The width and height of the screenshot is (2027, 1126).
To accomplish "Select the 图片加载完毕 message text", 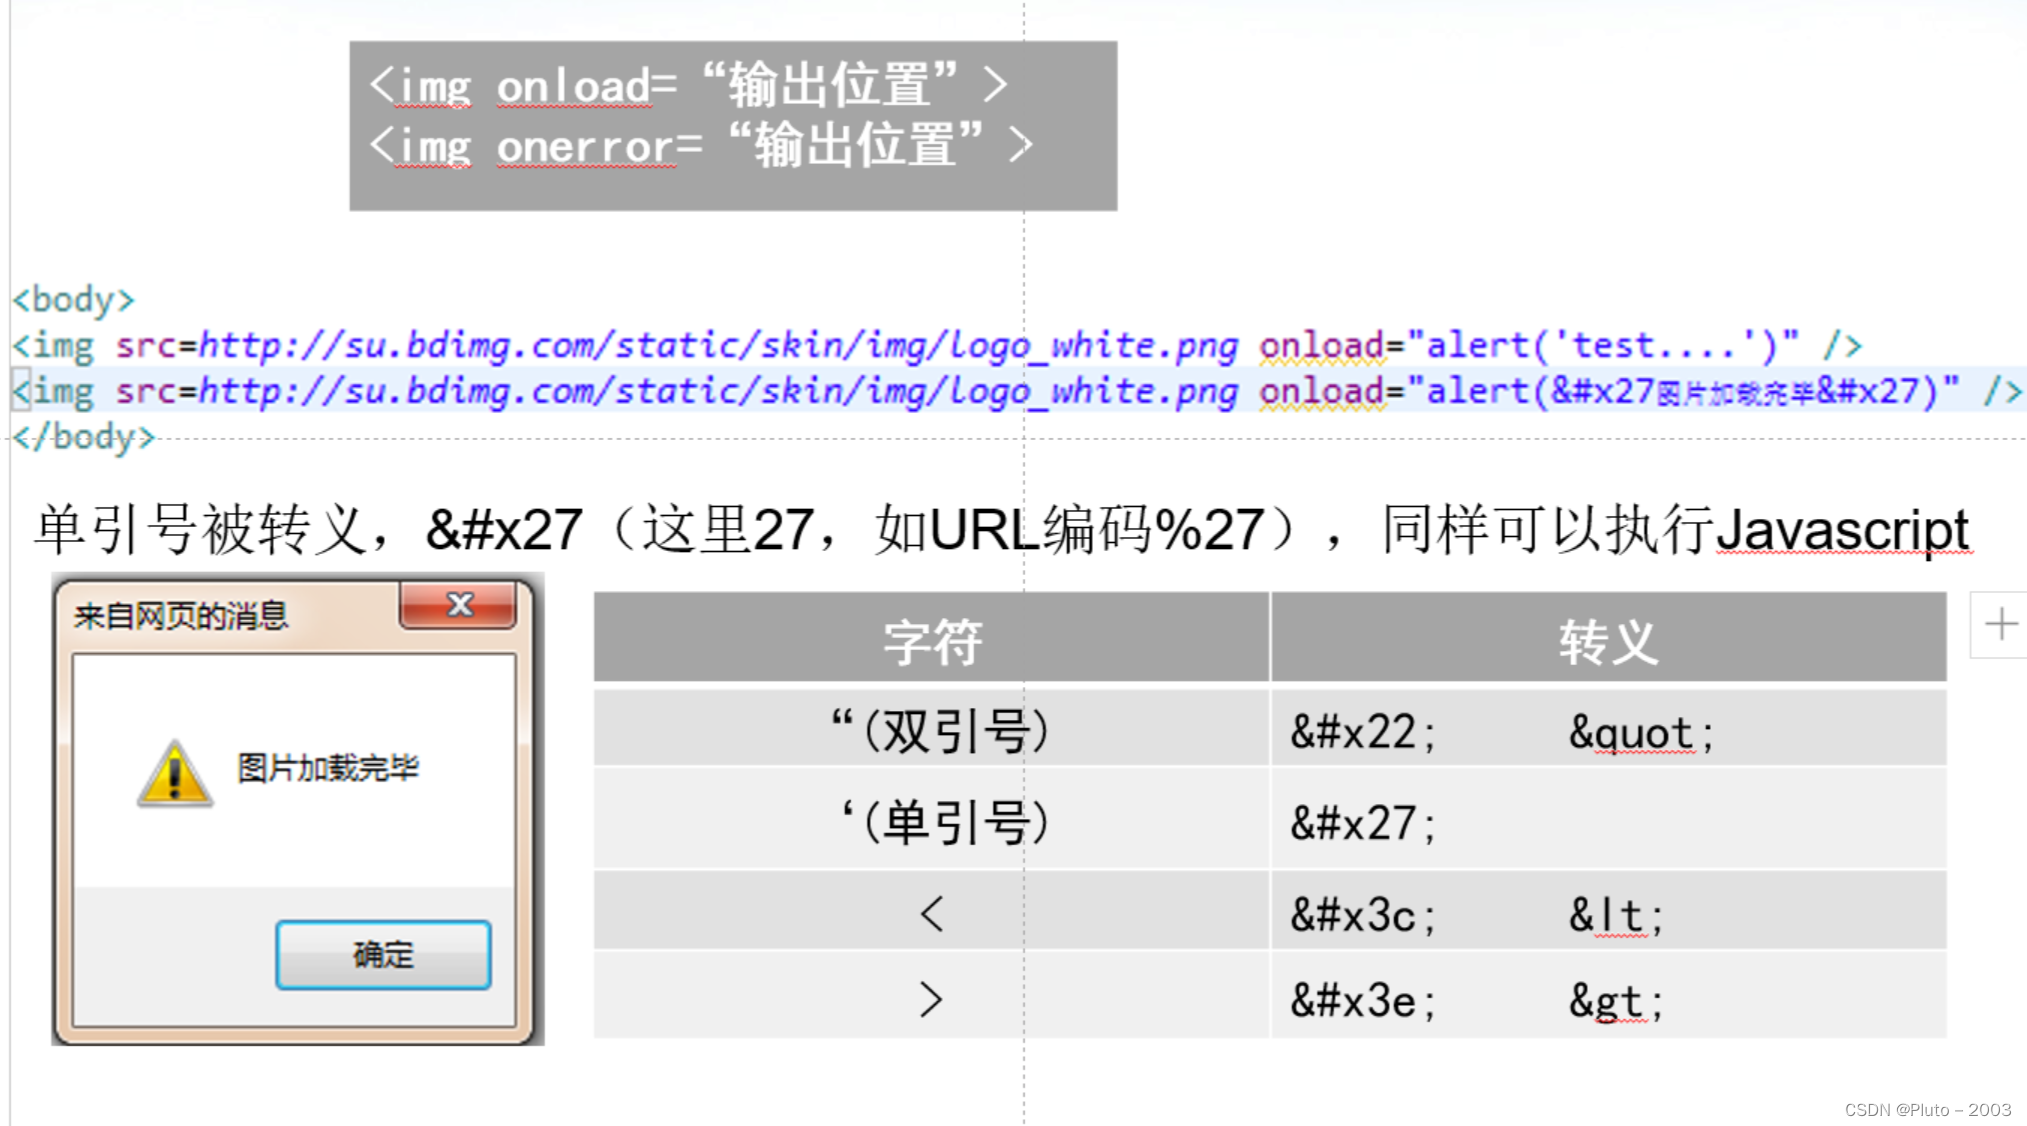I will (327, 768).
